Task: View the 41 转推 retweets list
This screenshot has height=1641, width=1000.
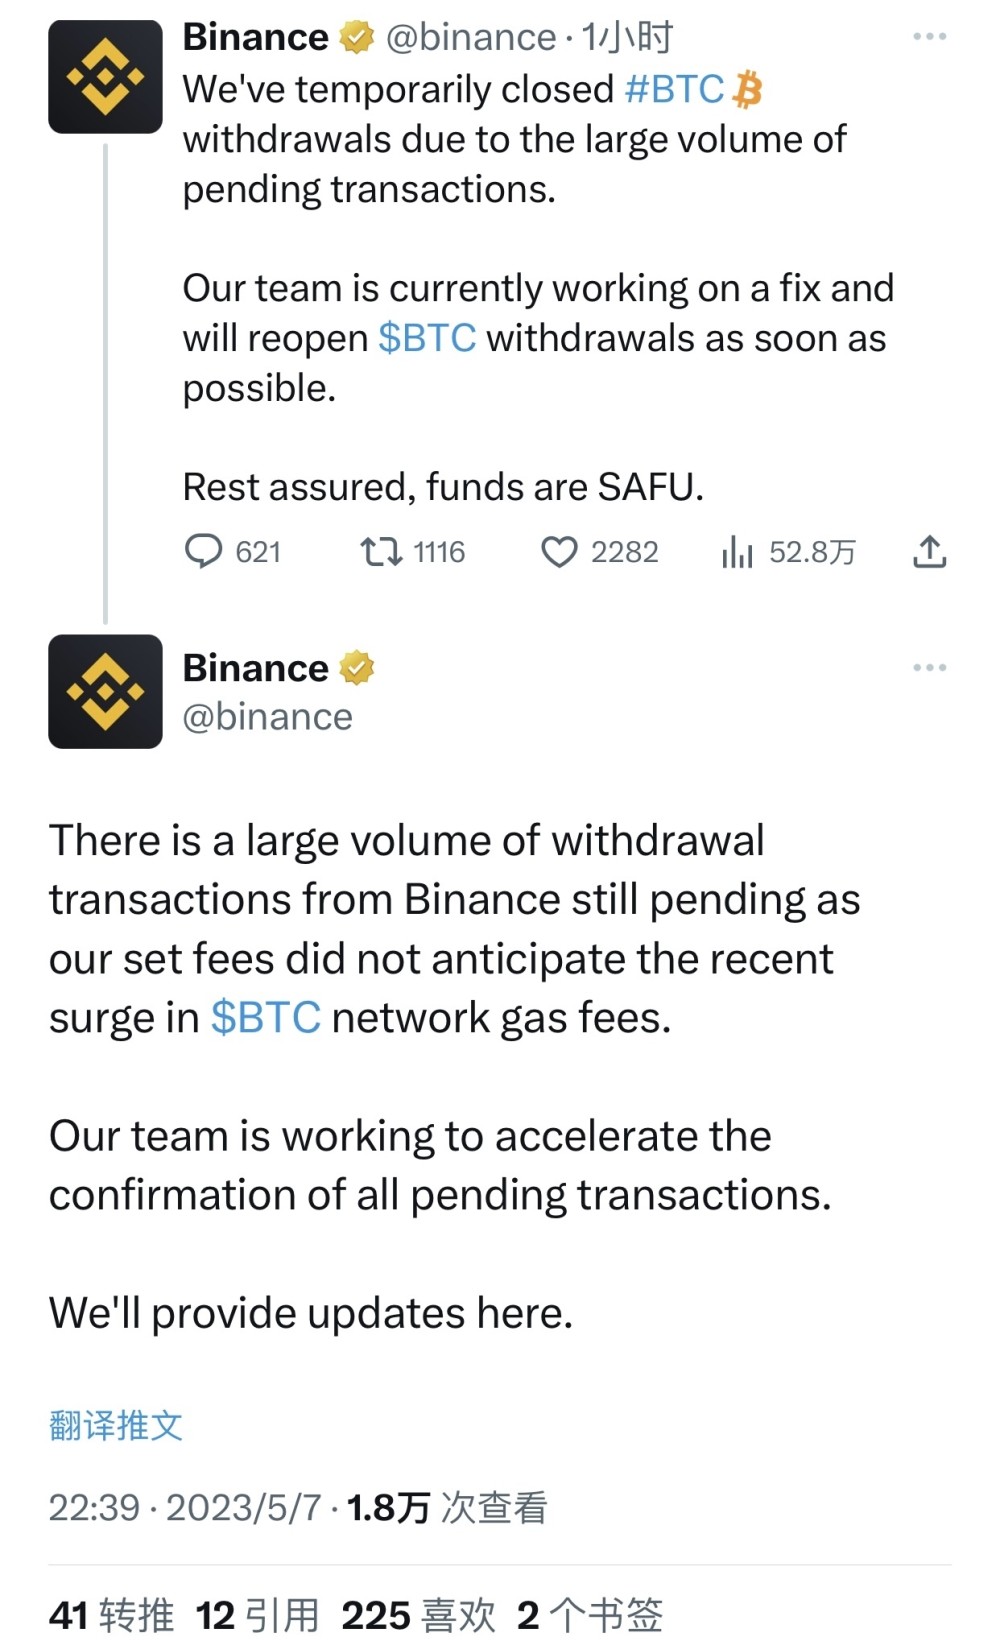Action: click(111, 1615)
